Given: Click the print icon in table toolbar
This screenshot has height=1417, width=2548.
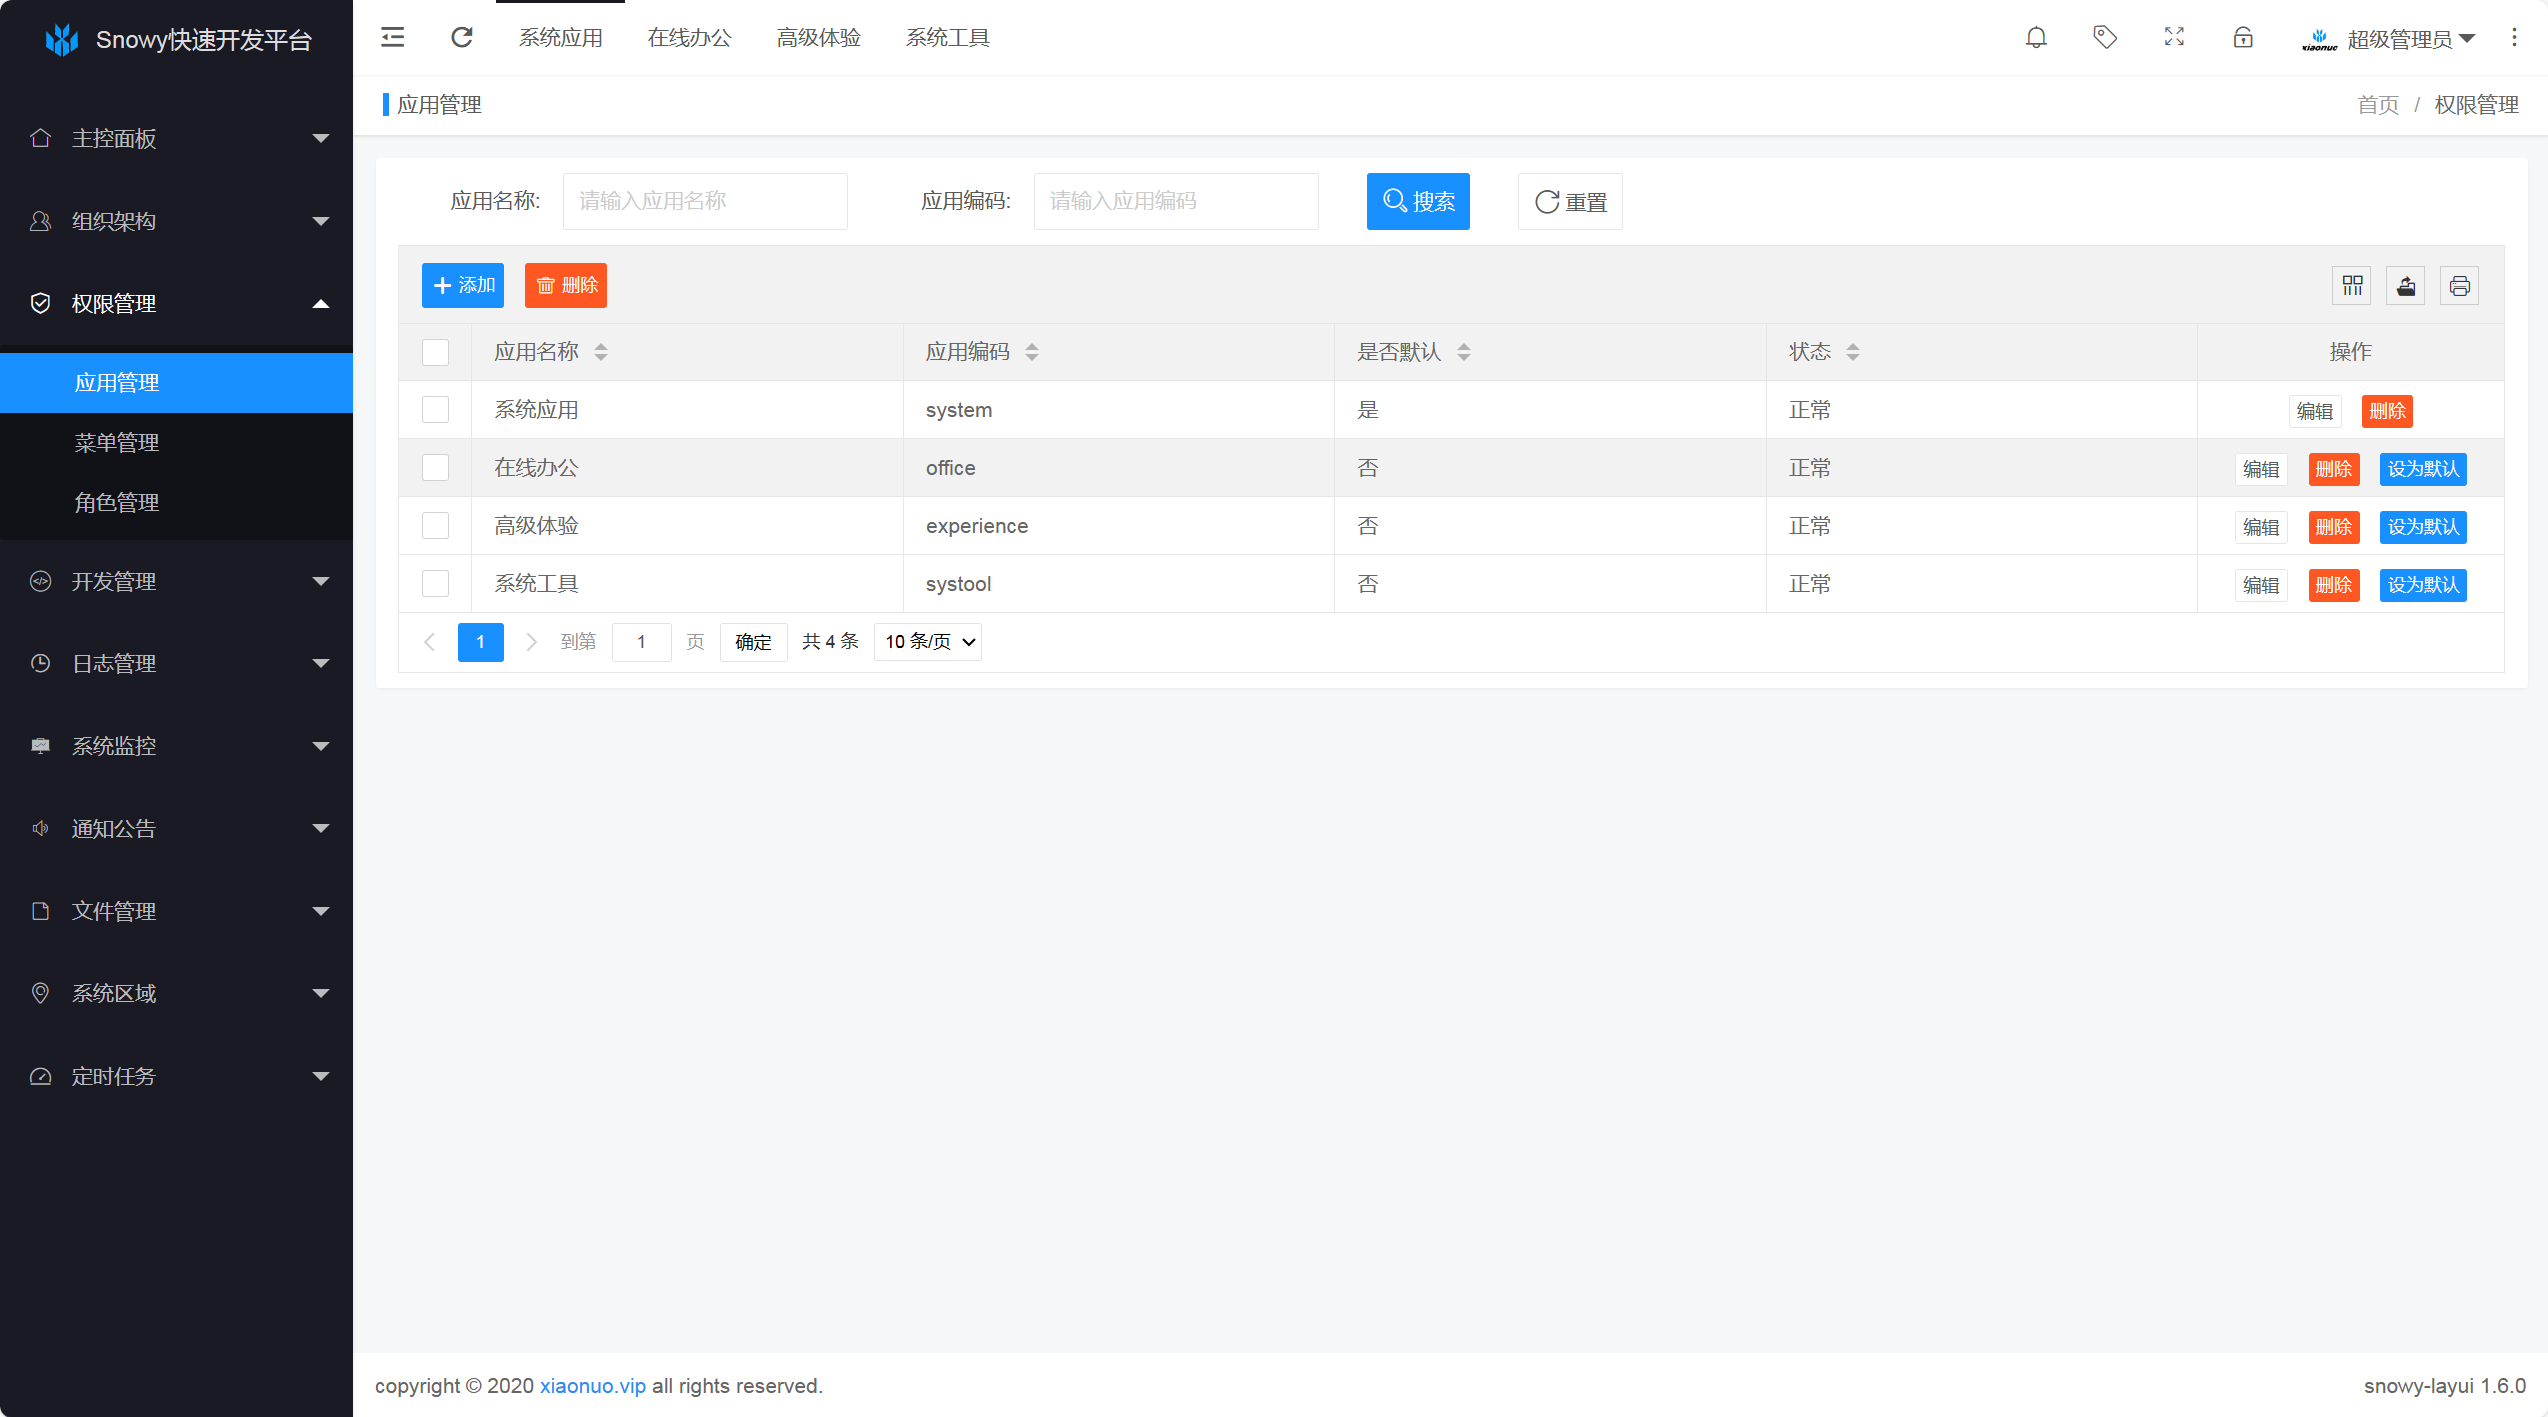Looking at the screenshot, I should (x=2460, y=286).
